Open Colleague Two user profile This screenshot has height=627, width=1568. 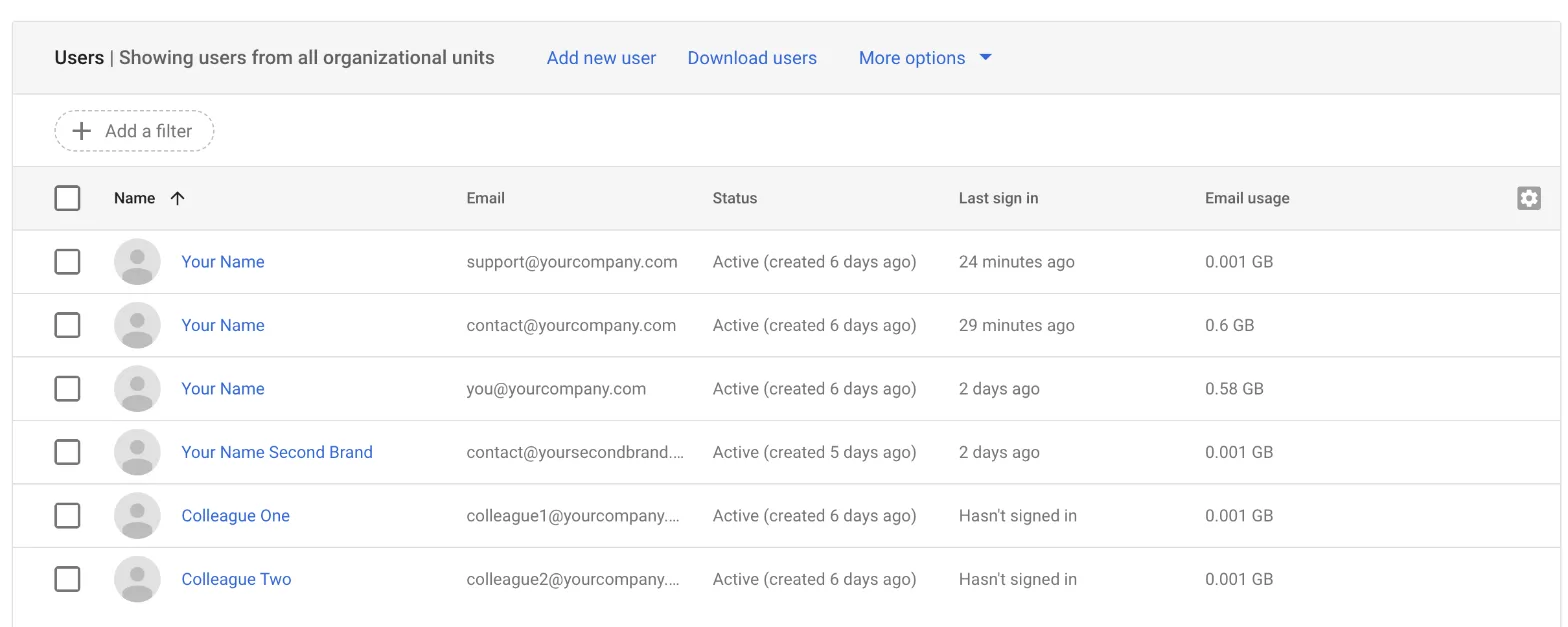coord(236,579)
